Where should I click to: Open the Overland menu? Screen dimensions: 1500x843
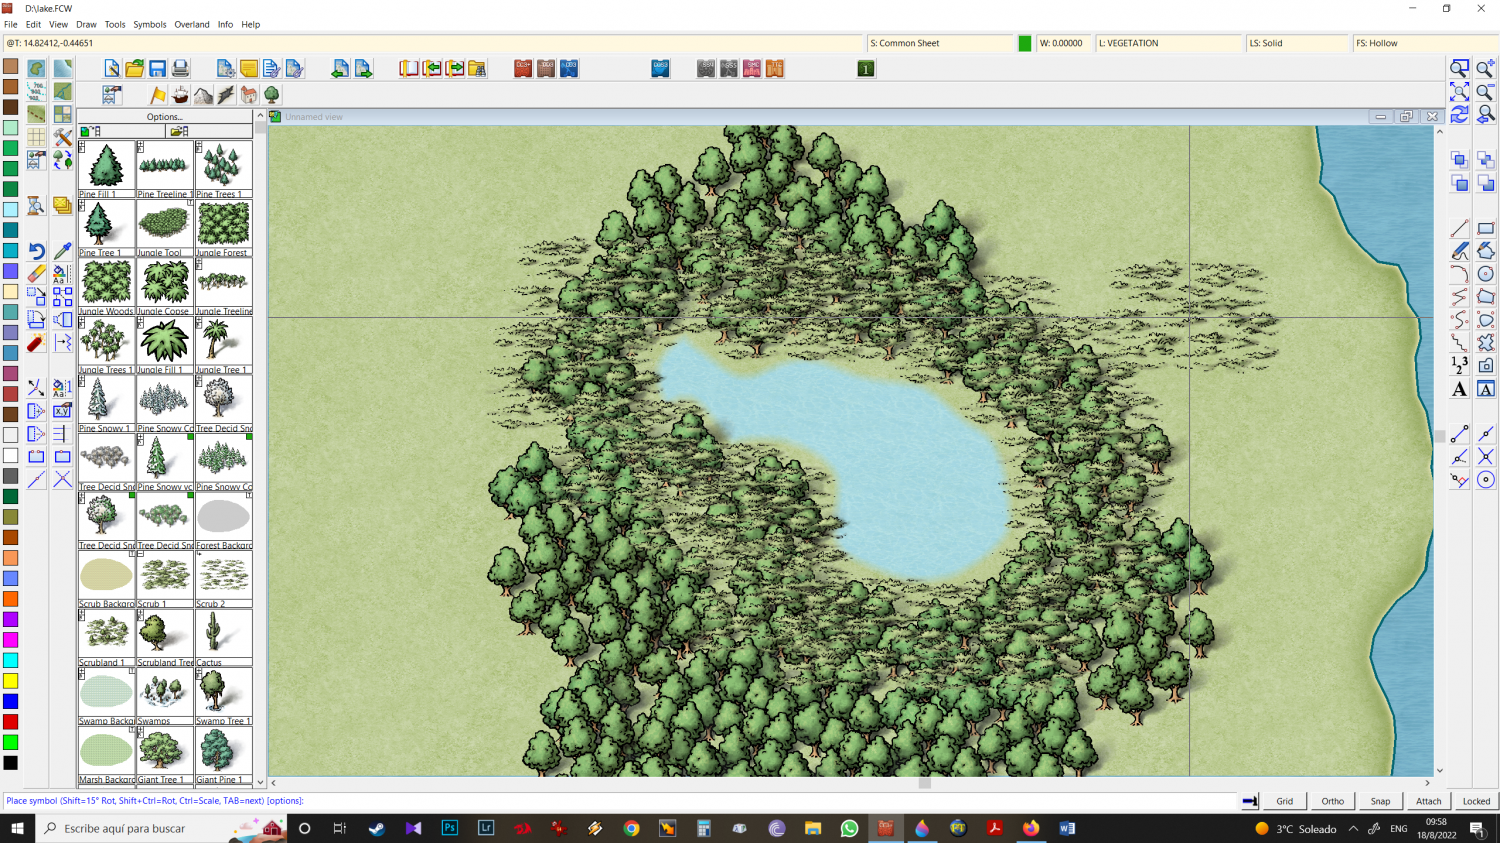tap(192, 24)
